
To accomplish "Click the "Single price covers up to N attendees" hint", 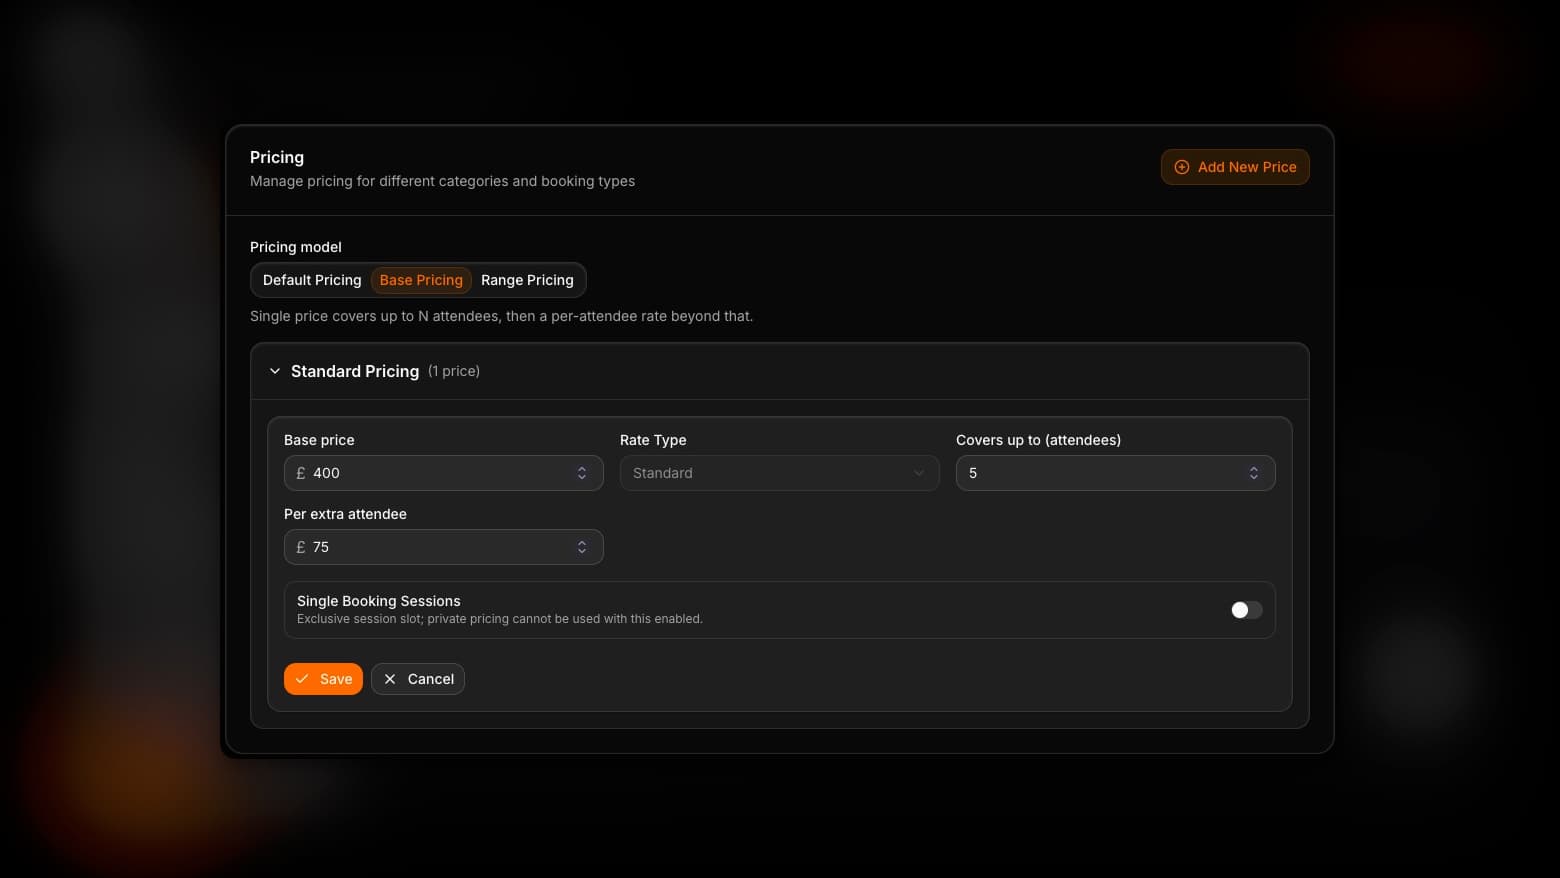I will (501, 316).
